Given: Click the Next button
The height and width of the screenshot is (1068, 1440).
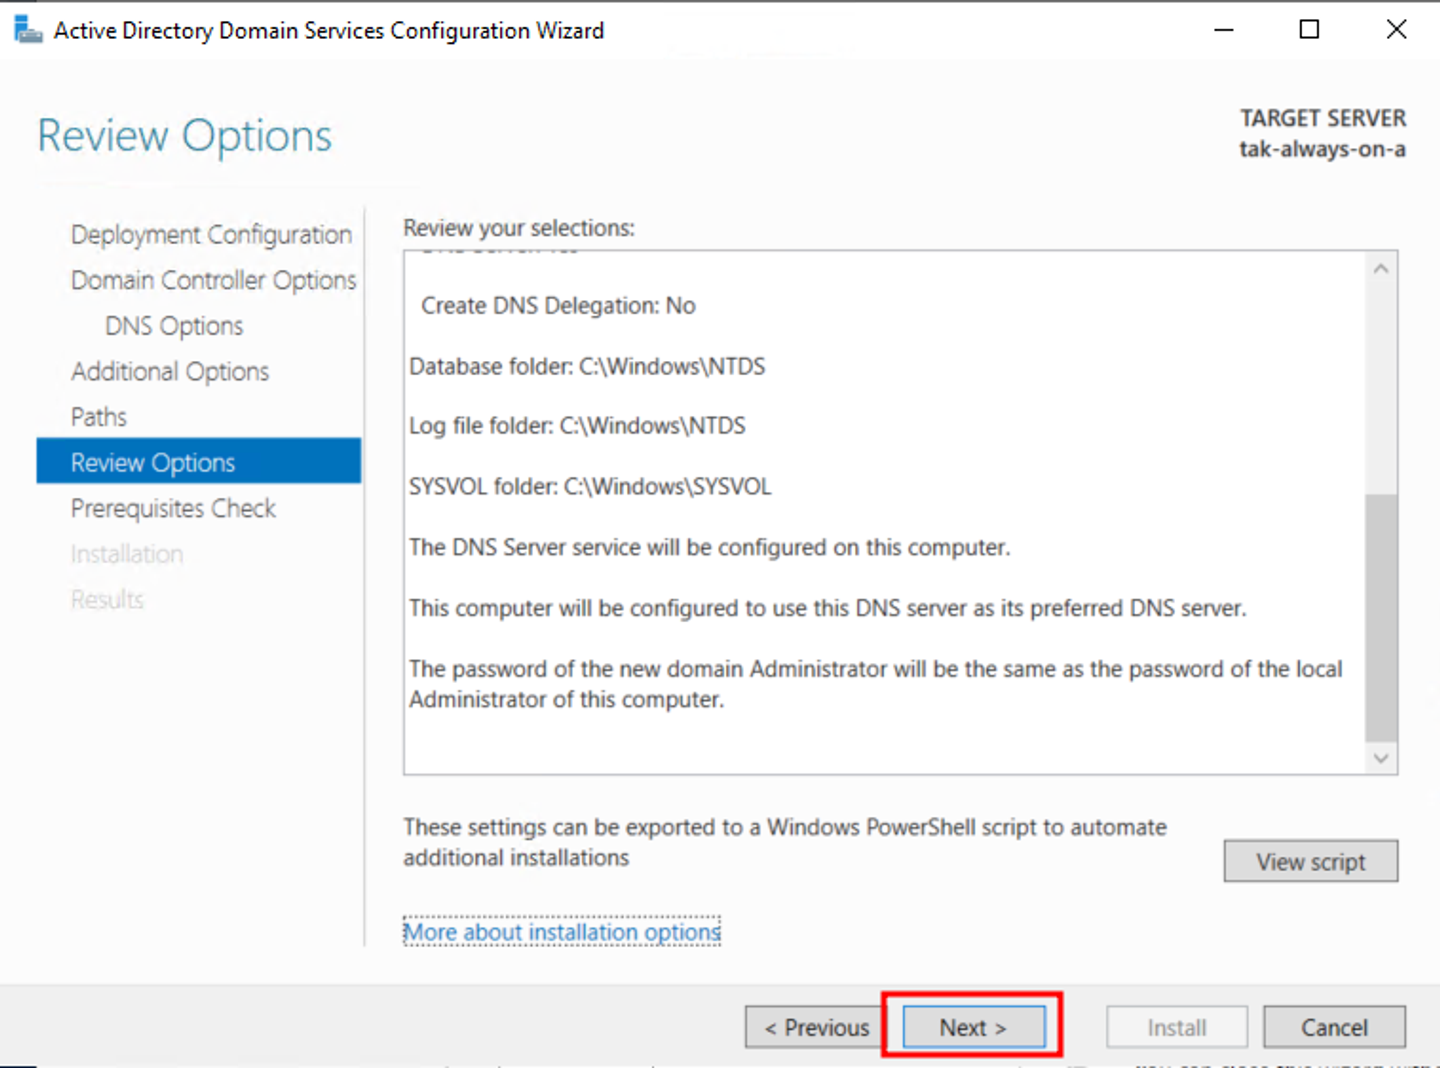Looking at the screenshot, I should 973,1027.
